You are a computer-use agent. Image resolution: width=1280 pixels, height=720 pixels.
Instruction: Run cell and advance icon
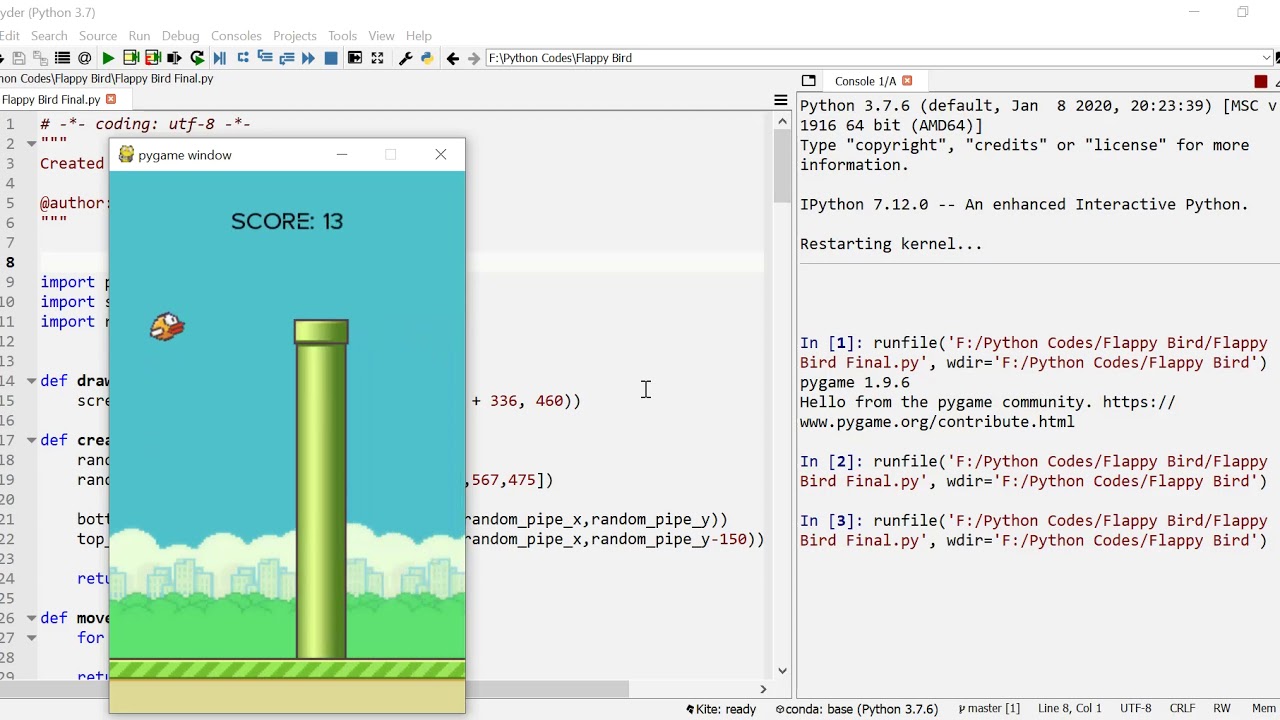pyautogui.click(x=152, y=58)
